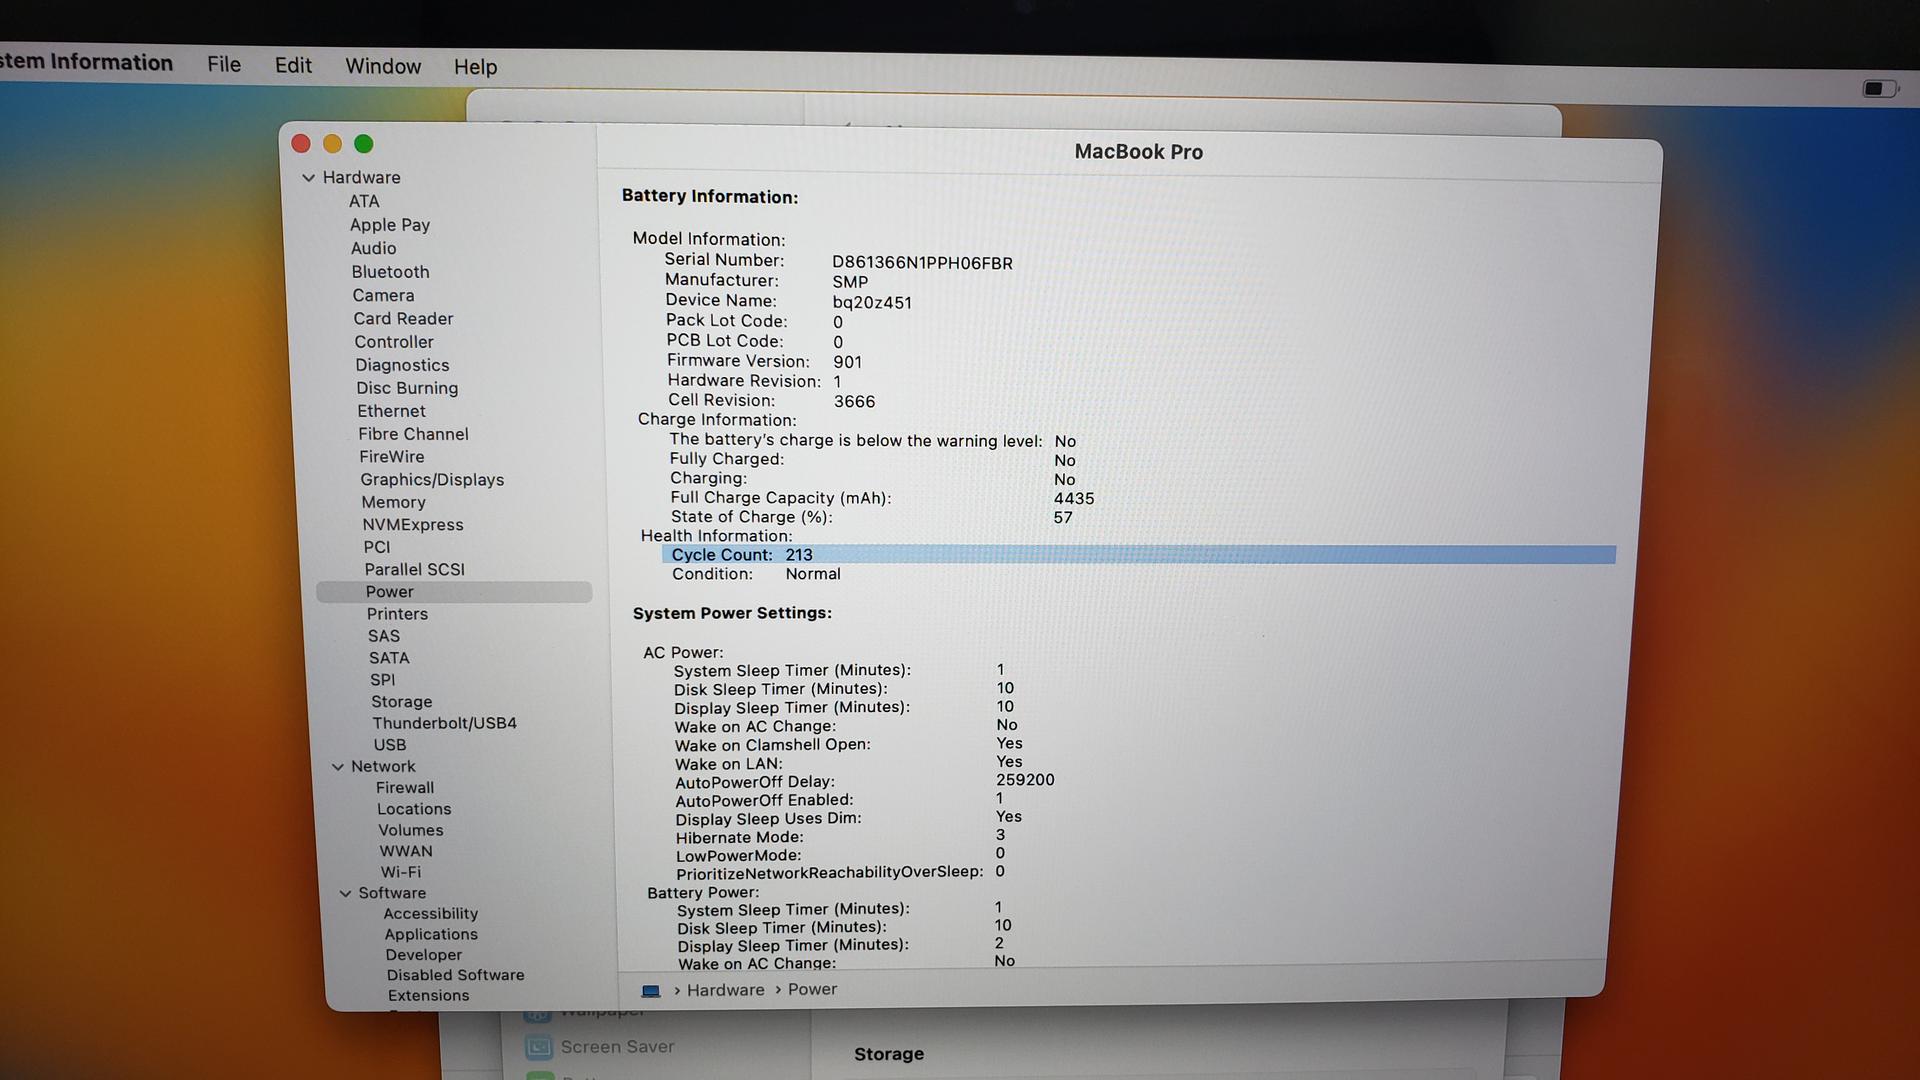This screenshot has height=1080, width=1920.
Task: Select USB in the sidebar
Action: (389, 745)
